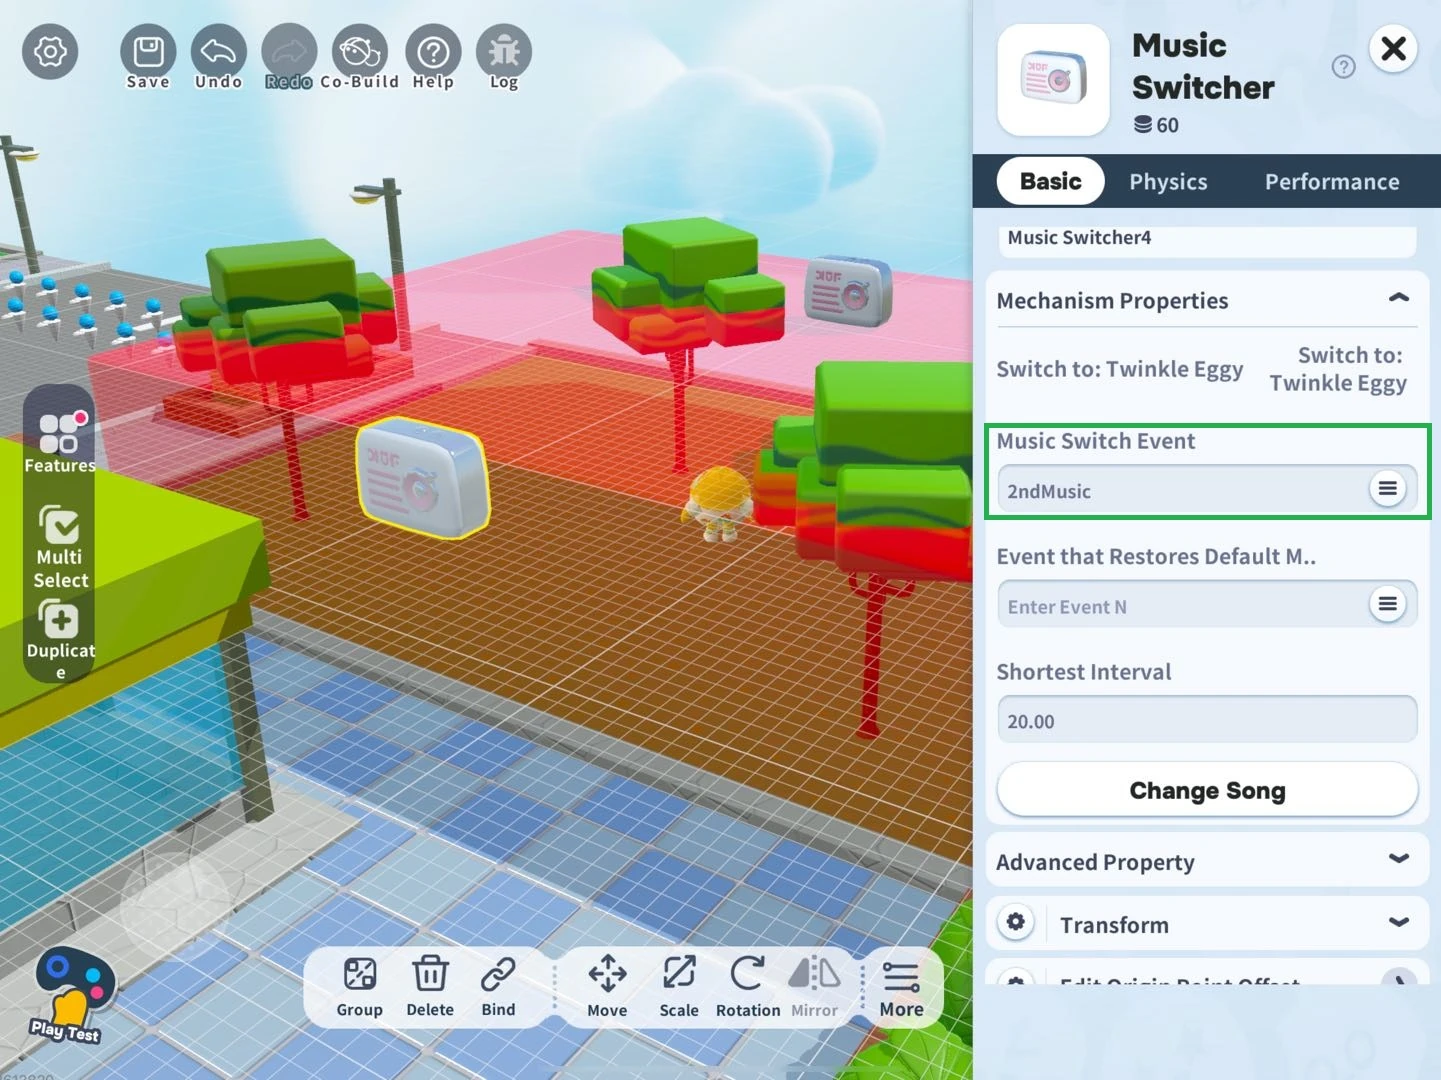Image resolution: width=1441 pixels, height=1080 pixels.
Task: Toggle Multi Select mode
Action: 60,546
